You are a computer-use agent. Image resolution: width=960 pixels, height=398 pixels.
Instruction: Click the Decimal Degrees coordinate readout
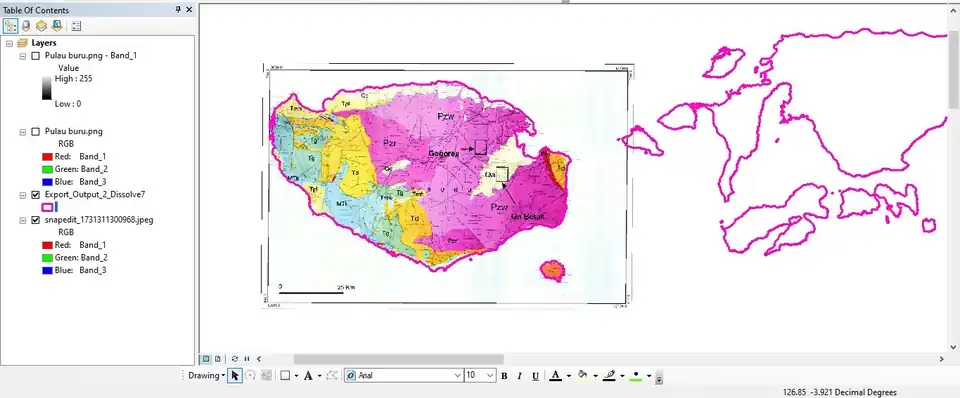[x=840, y=392]
